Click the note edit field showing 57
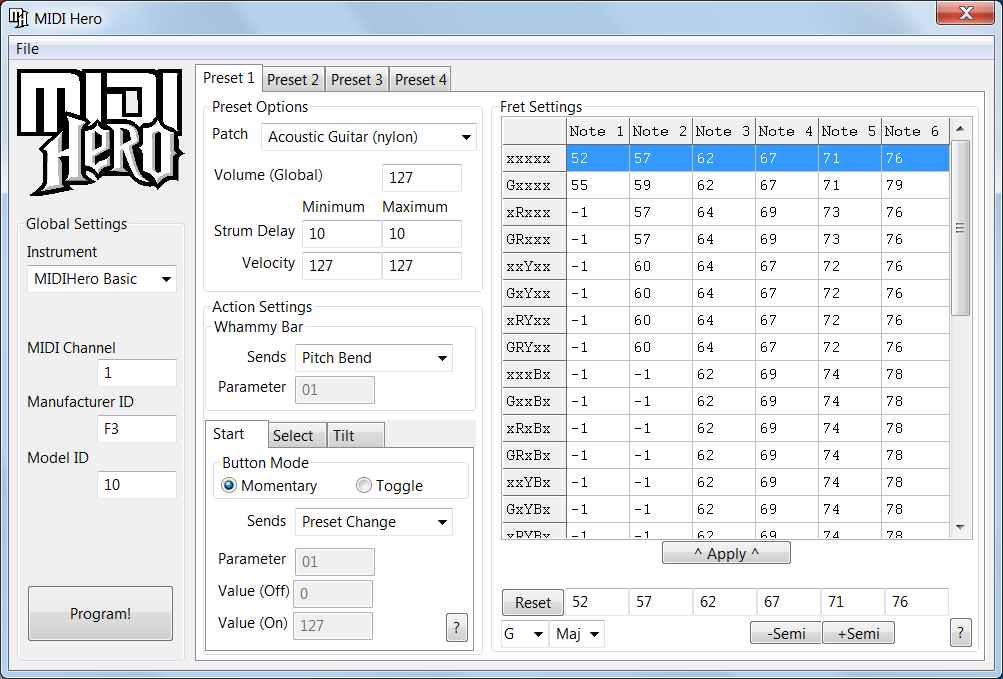 pyautogui.click(x=661, y=602)
